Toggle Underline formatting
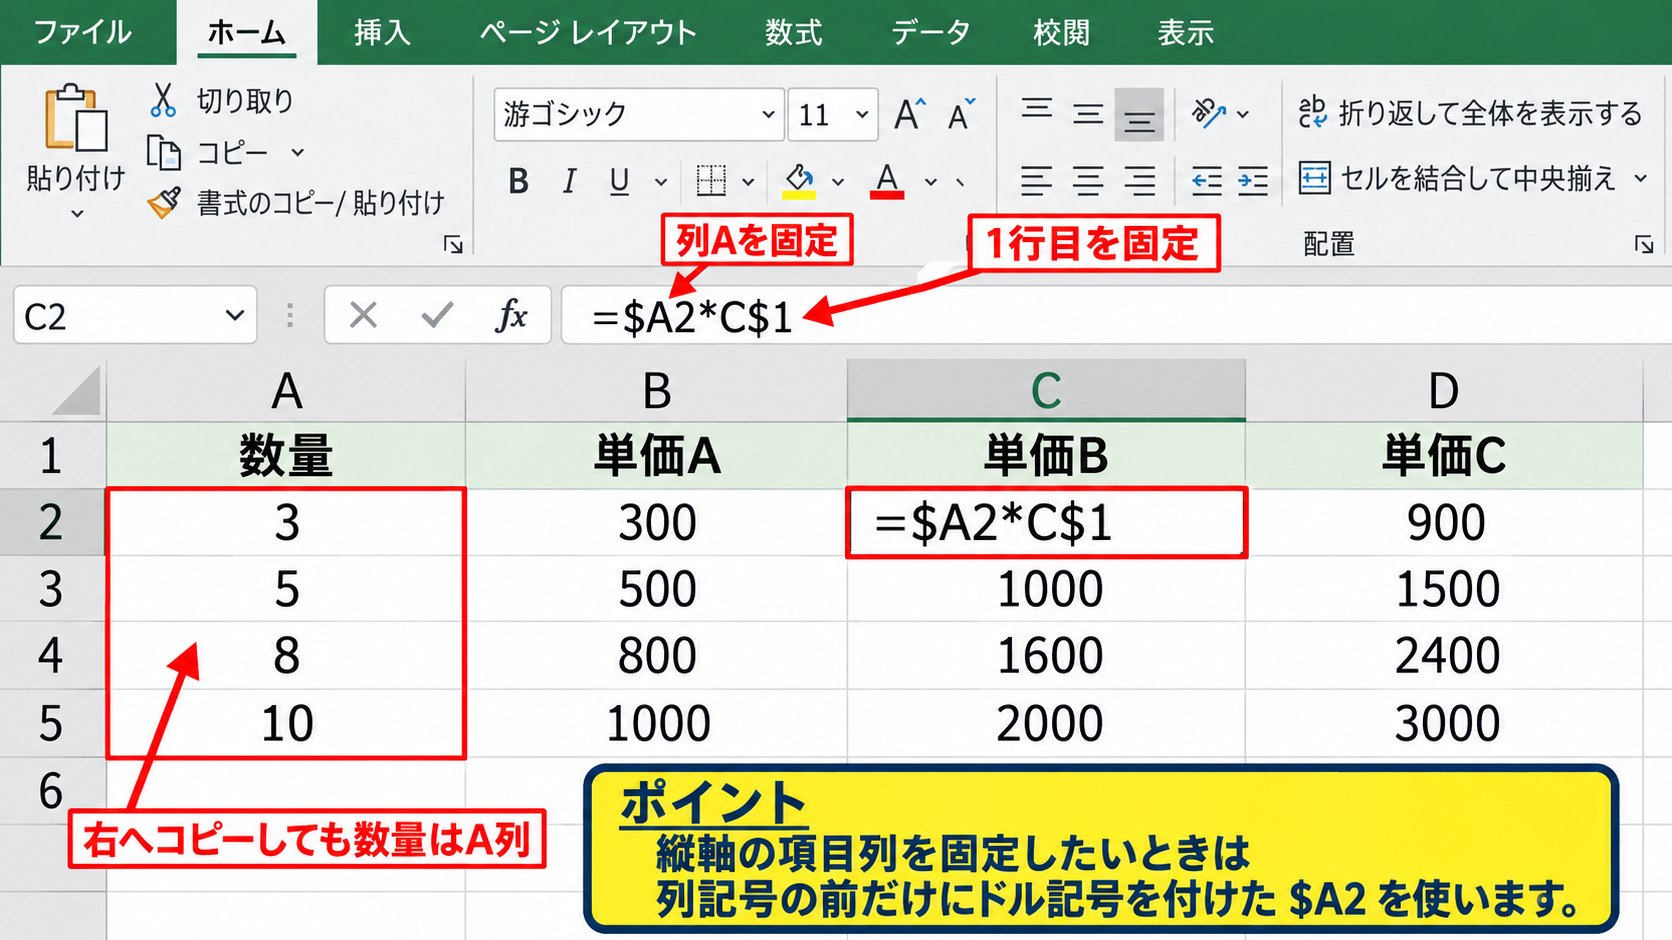The width and height of the screenshot is (1672, 940). (x=619, y=181)
